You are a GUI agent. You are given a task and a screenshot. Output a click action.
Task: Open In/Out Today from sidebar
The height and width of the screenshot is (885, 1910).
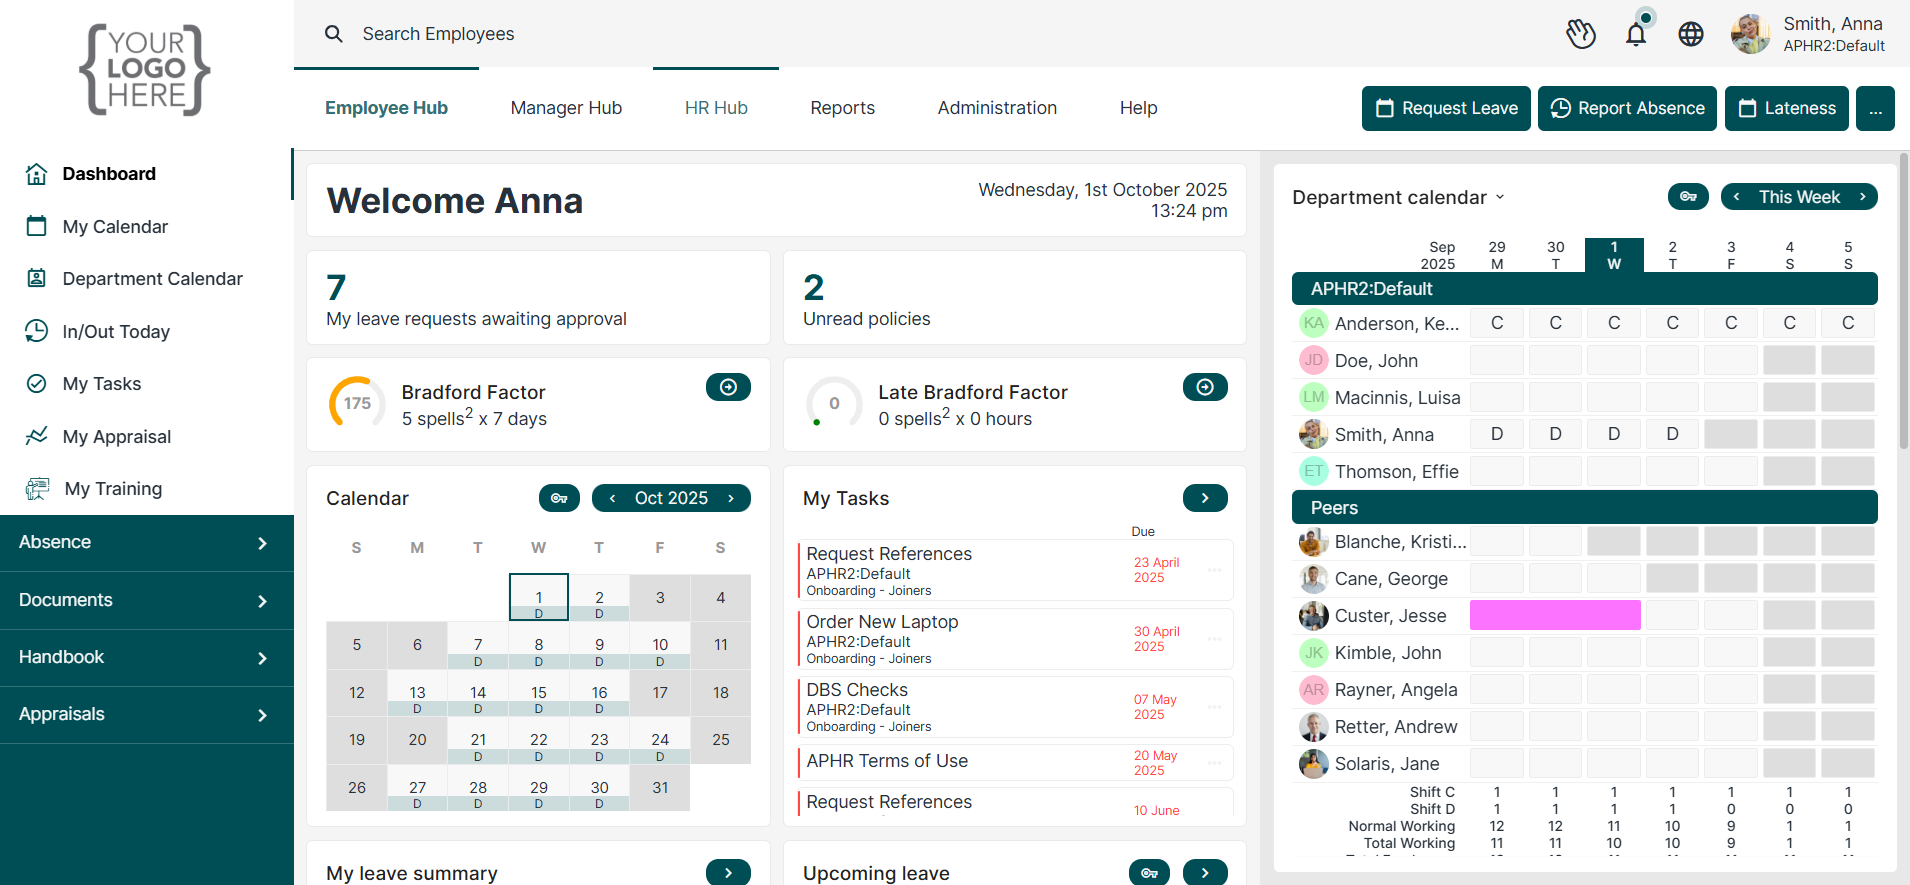(116, 332)
